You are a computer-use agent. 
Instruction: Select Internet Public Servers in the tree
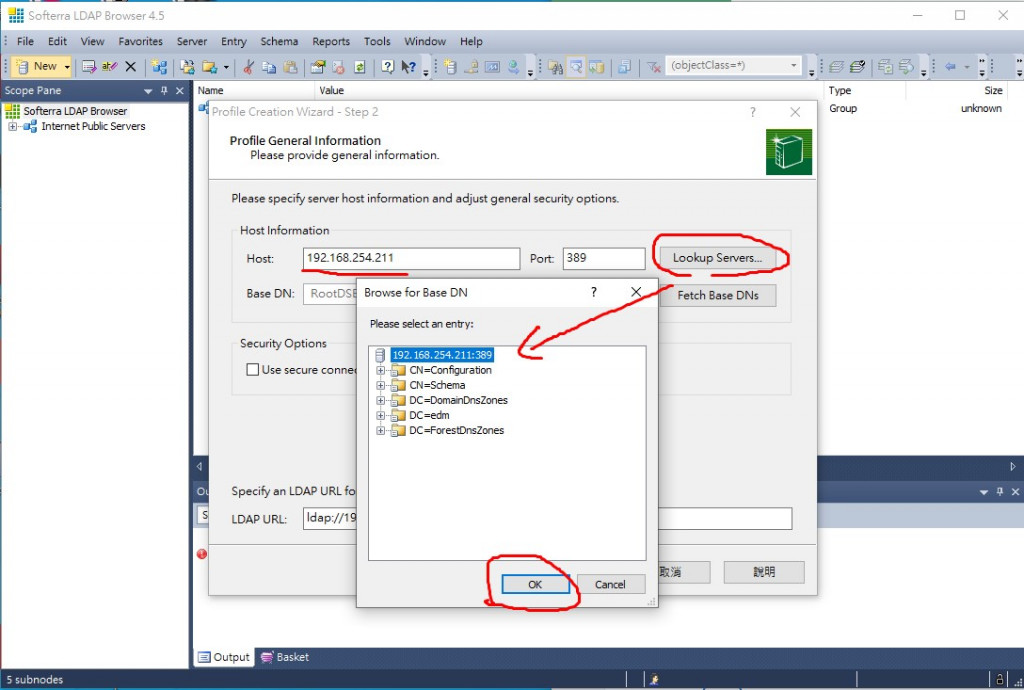93,127
